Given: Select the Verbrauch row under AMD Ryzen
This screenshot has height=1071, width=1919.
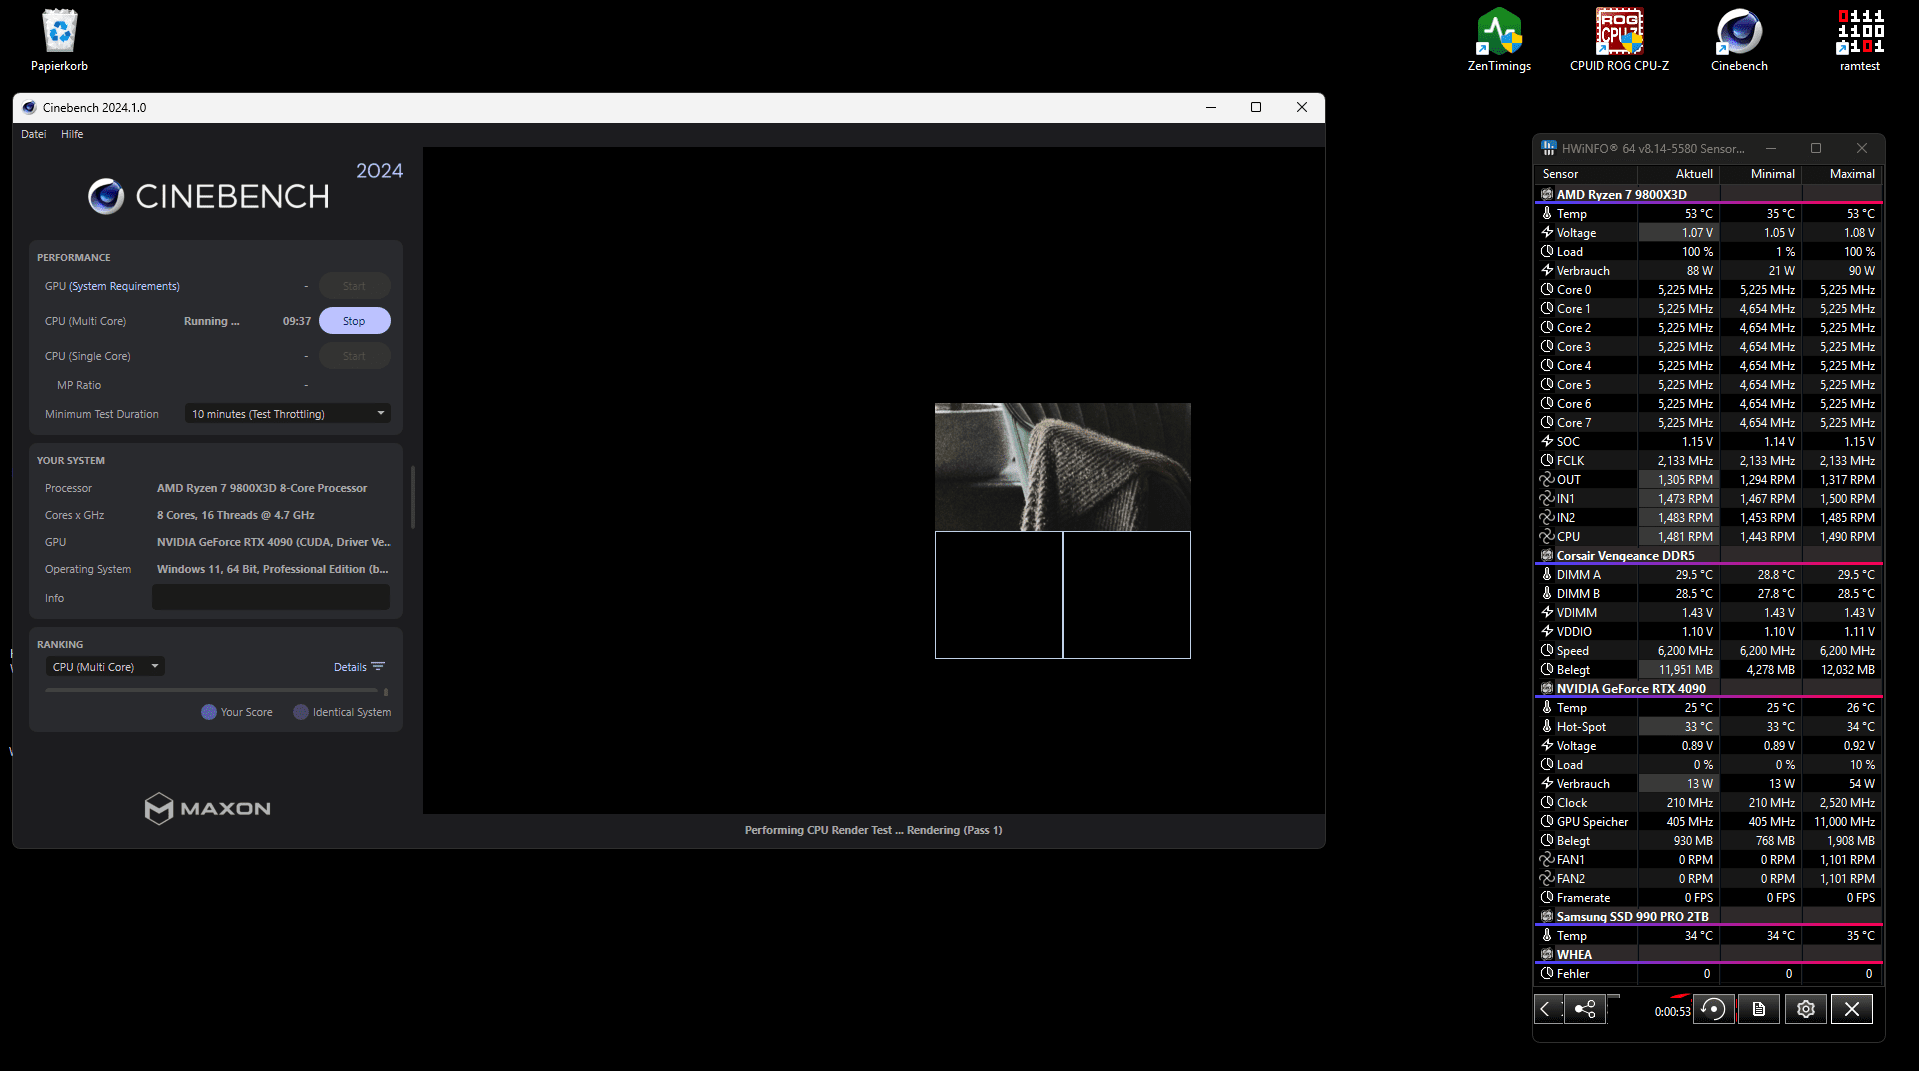Looking at the screenshot, I should coord(1709,271).
